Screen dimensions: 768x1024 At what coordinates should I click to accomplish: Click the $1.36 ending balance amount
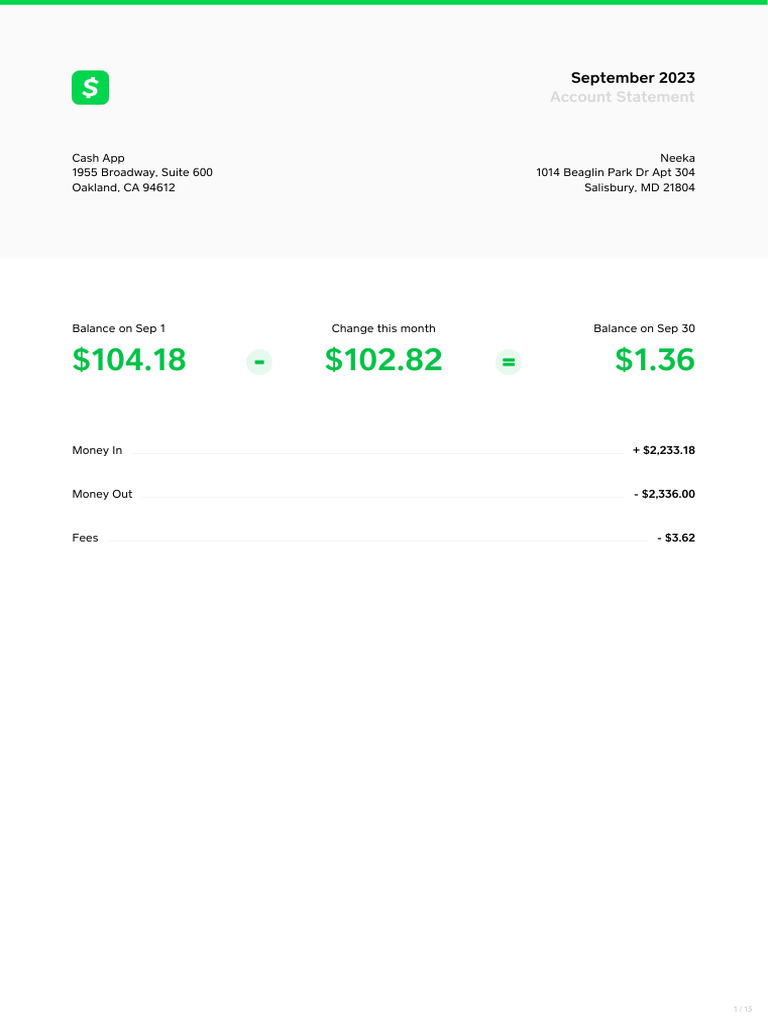pos(654,360)
